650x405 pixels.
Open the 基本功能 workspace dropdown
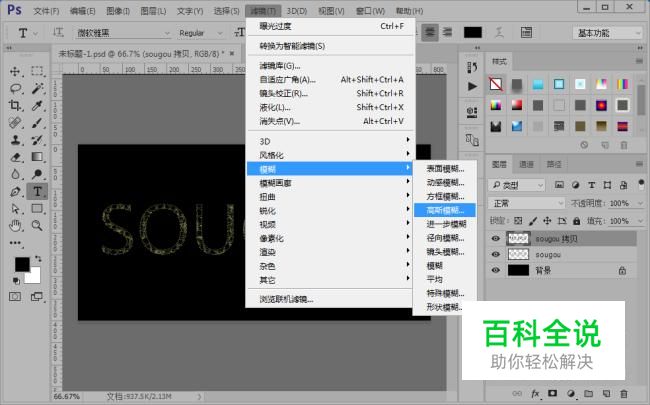(608, 33)
